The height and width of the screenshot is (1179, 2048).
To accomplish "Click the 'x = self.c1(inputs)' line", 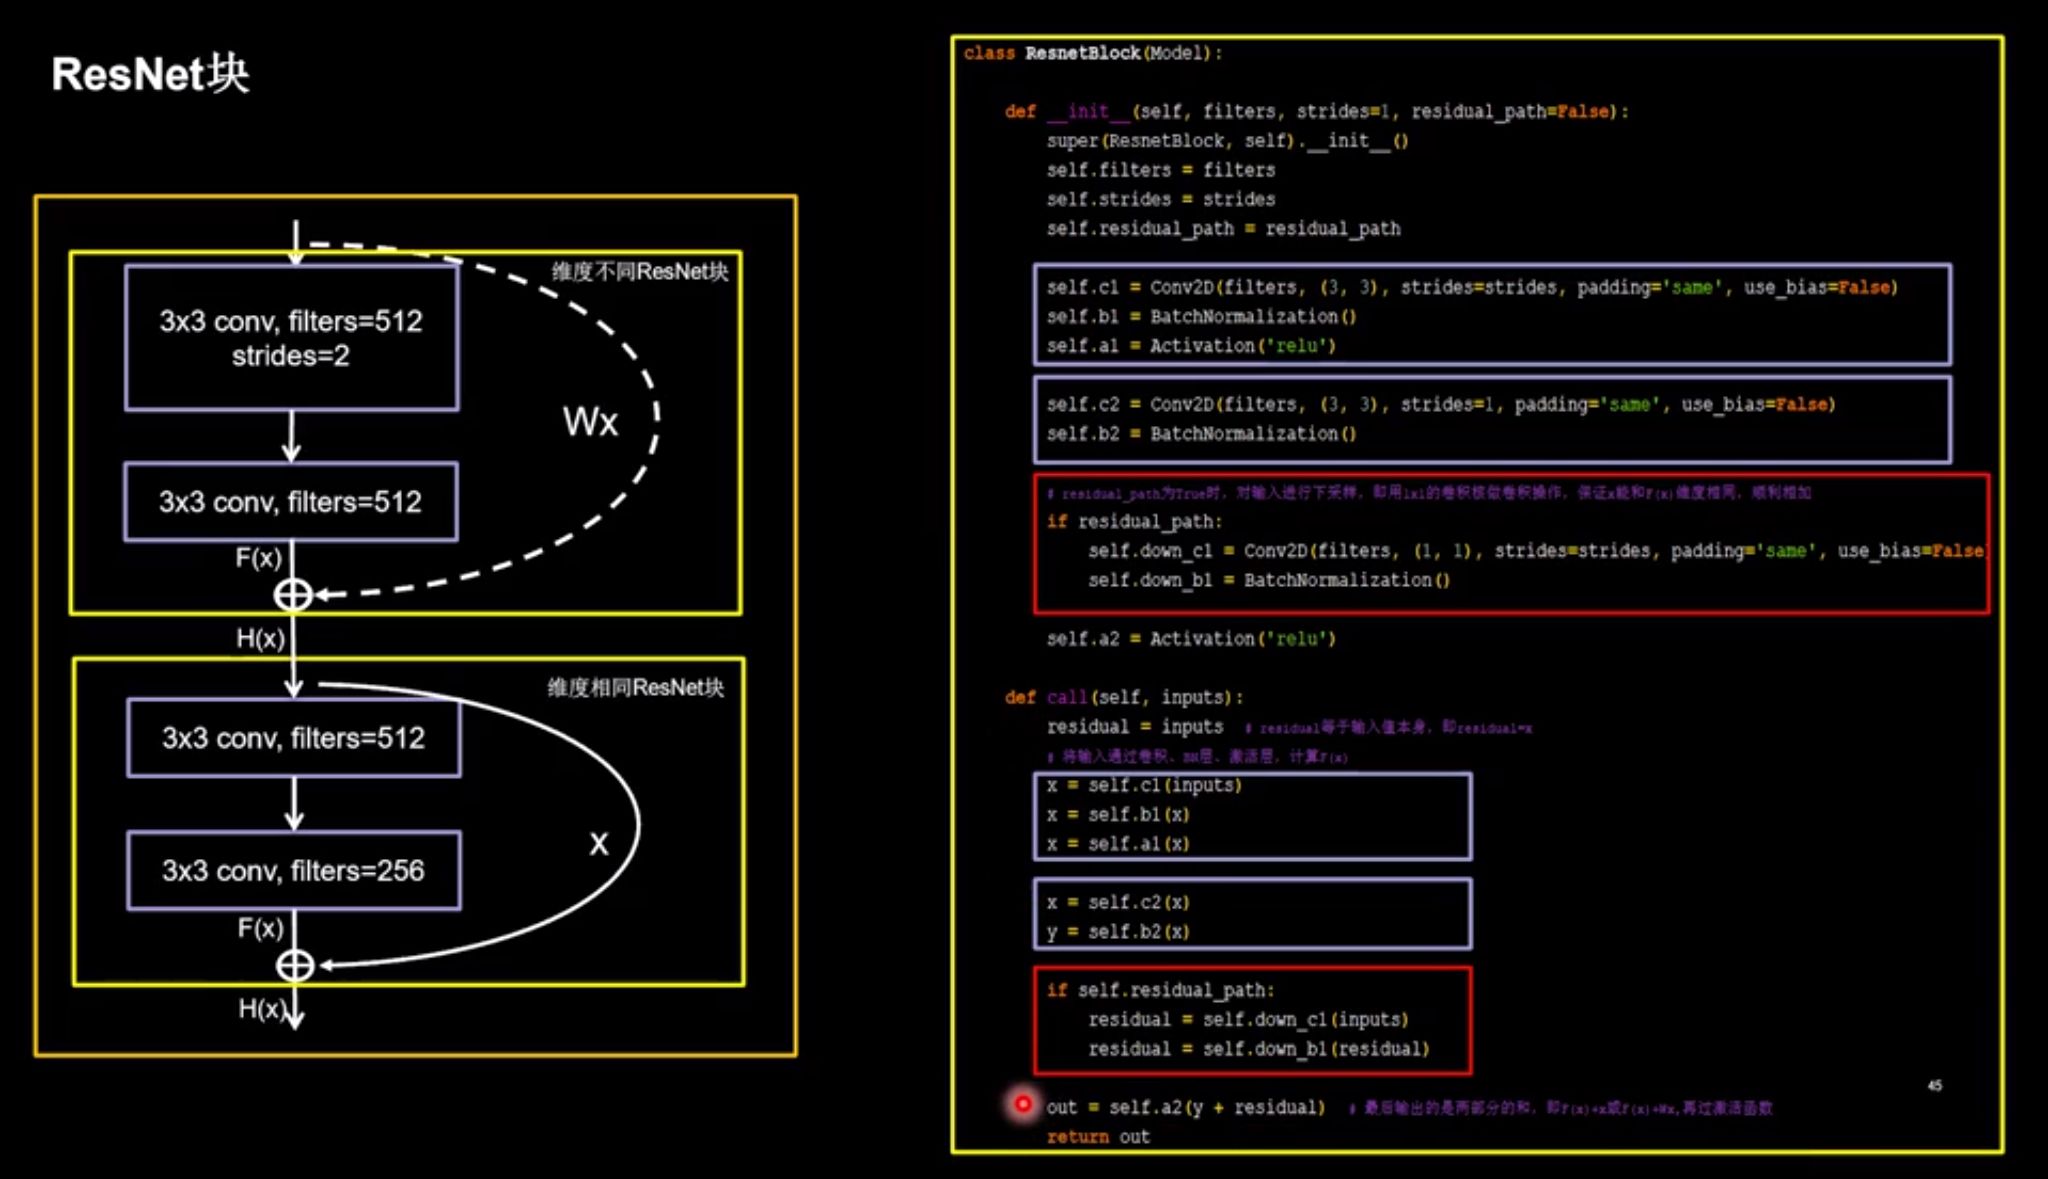I will click(x=1144, y=786).
